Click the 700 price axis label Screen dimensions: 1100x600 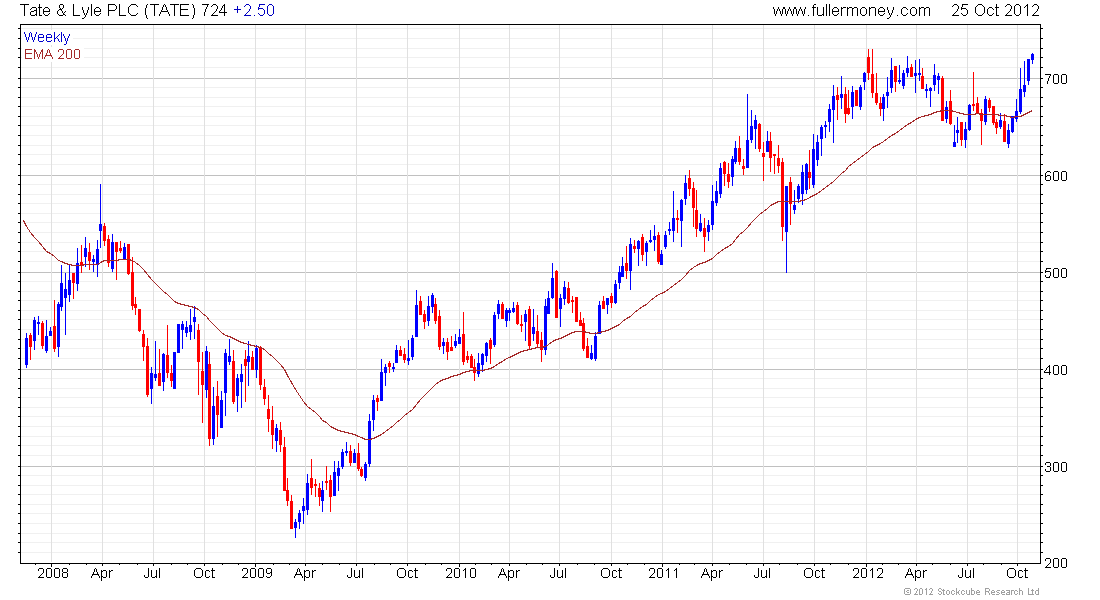click(x=1056, y=79)
